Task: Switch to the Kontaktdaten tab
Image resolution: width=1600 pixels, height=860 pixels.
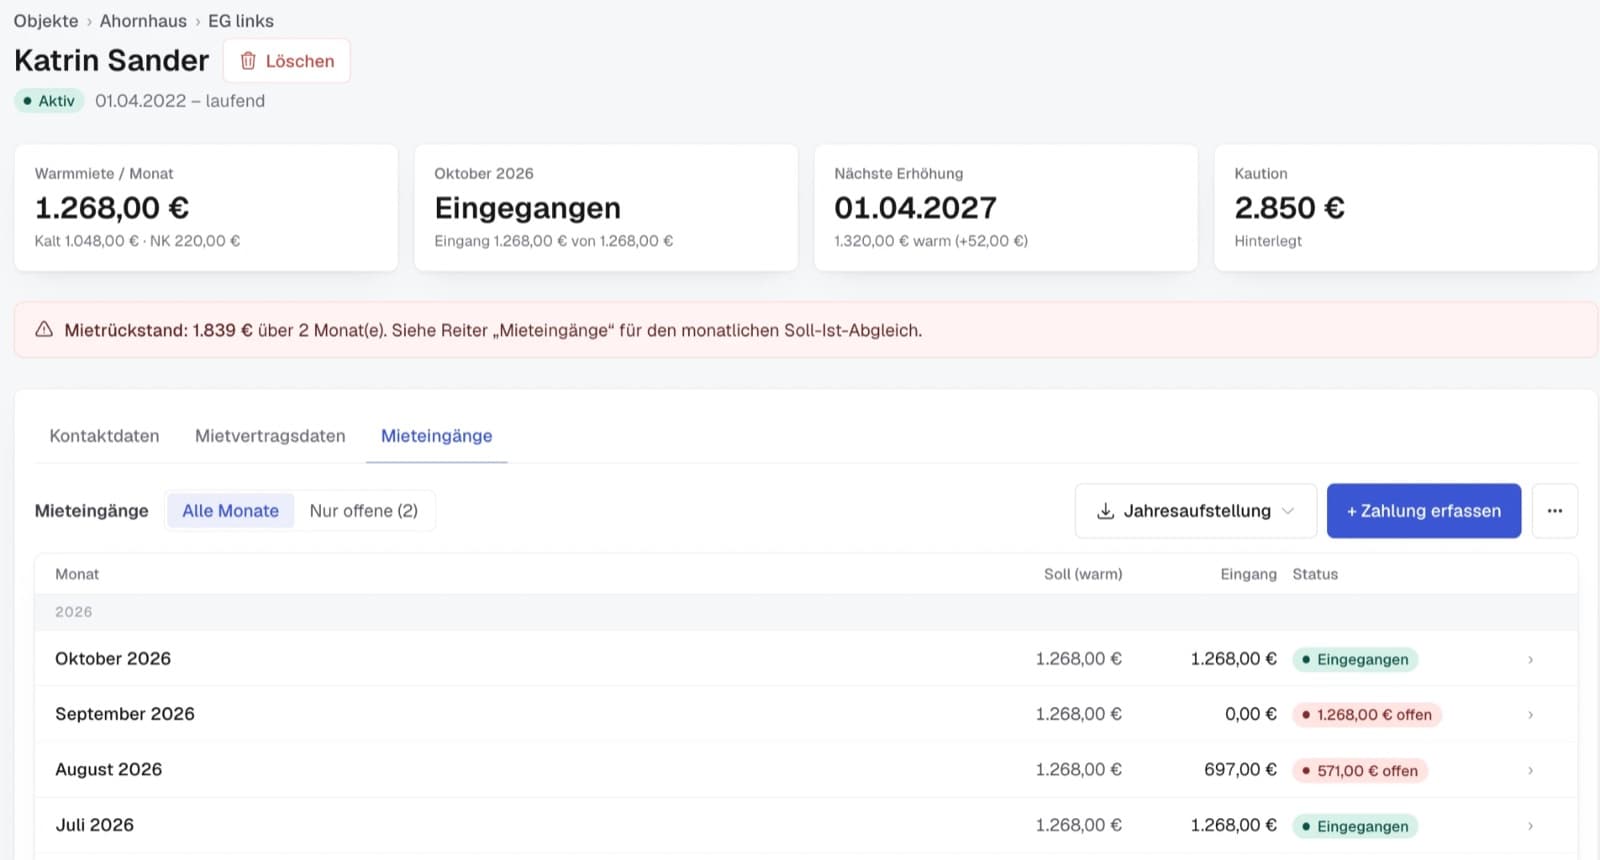Action: point(104,436)
